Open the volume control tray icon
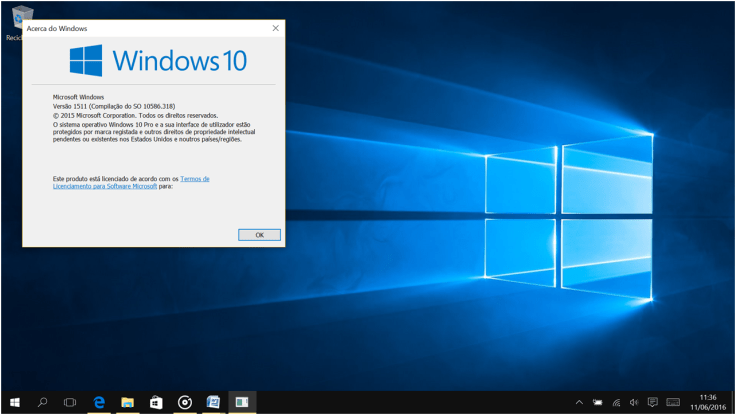 (x=634, y=402)
